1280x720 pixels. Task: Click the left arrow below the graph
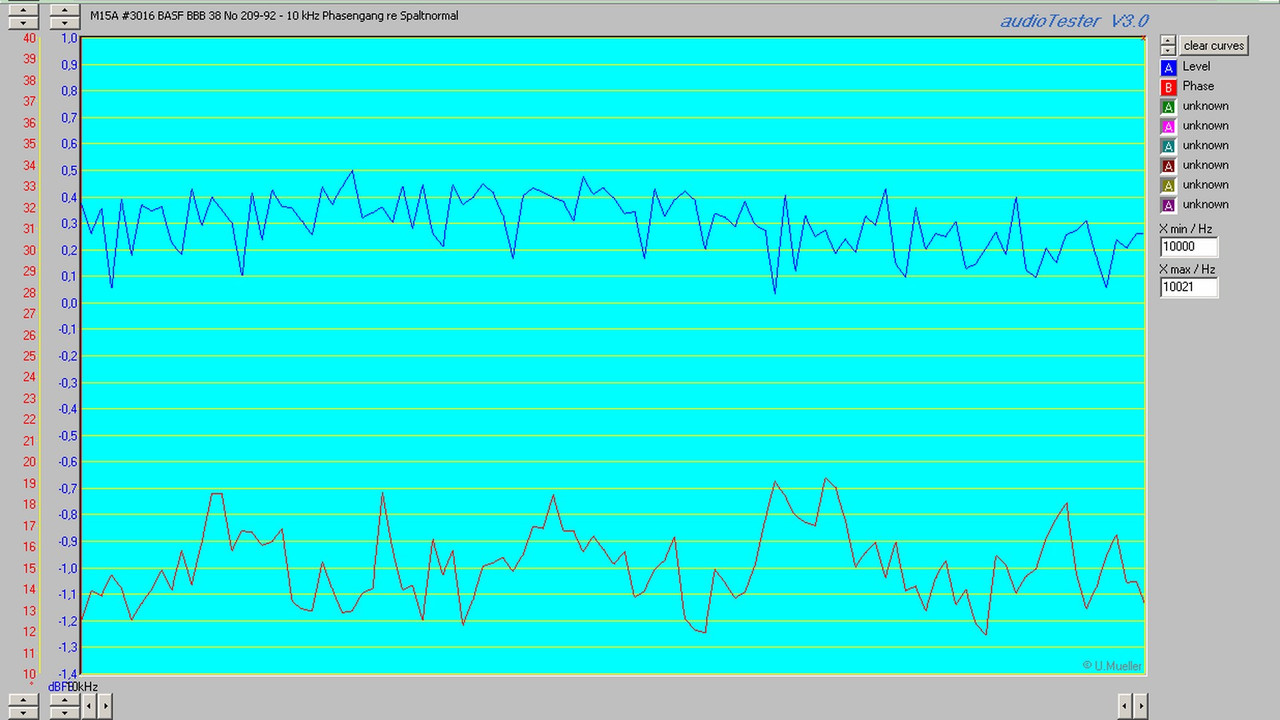pyautogui.click(x=89, y=706)
